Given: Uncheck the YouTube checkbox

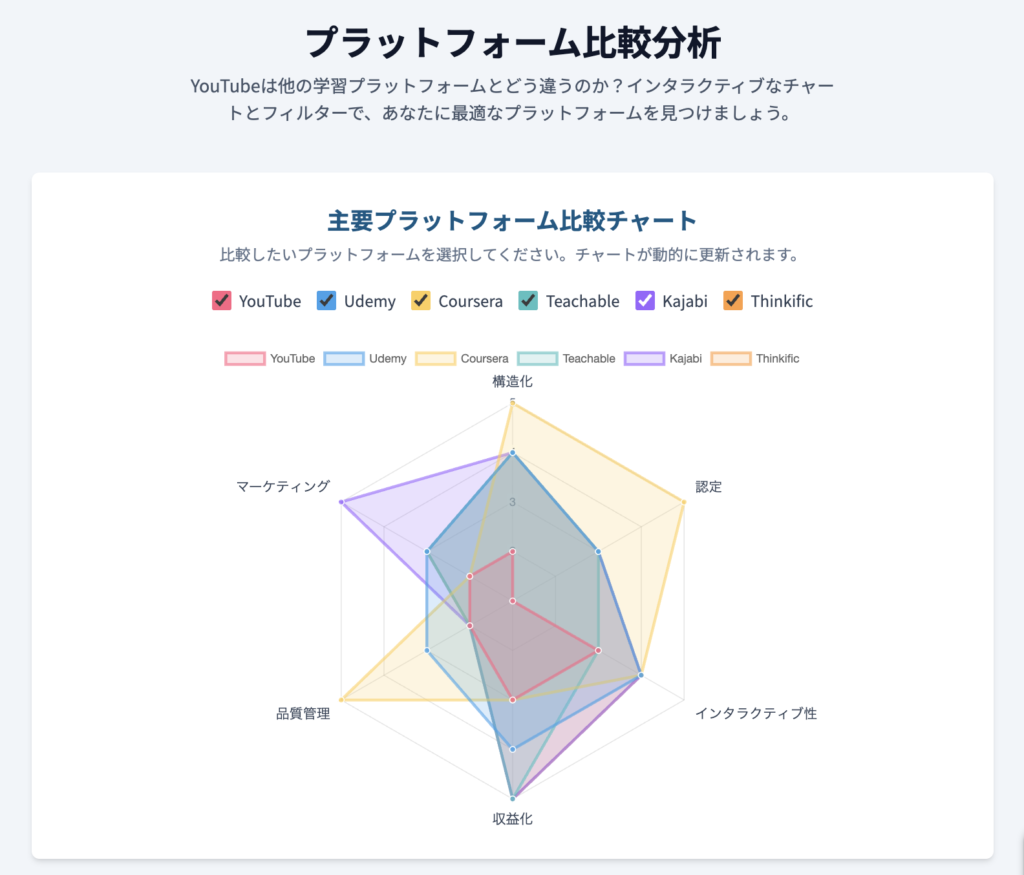Looking at the screenshot, I should pyautogui.click(x=221, y=300).
